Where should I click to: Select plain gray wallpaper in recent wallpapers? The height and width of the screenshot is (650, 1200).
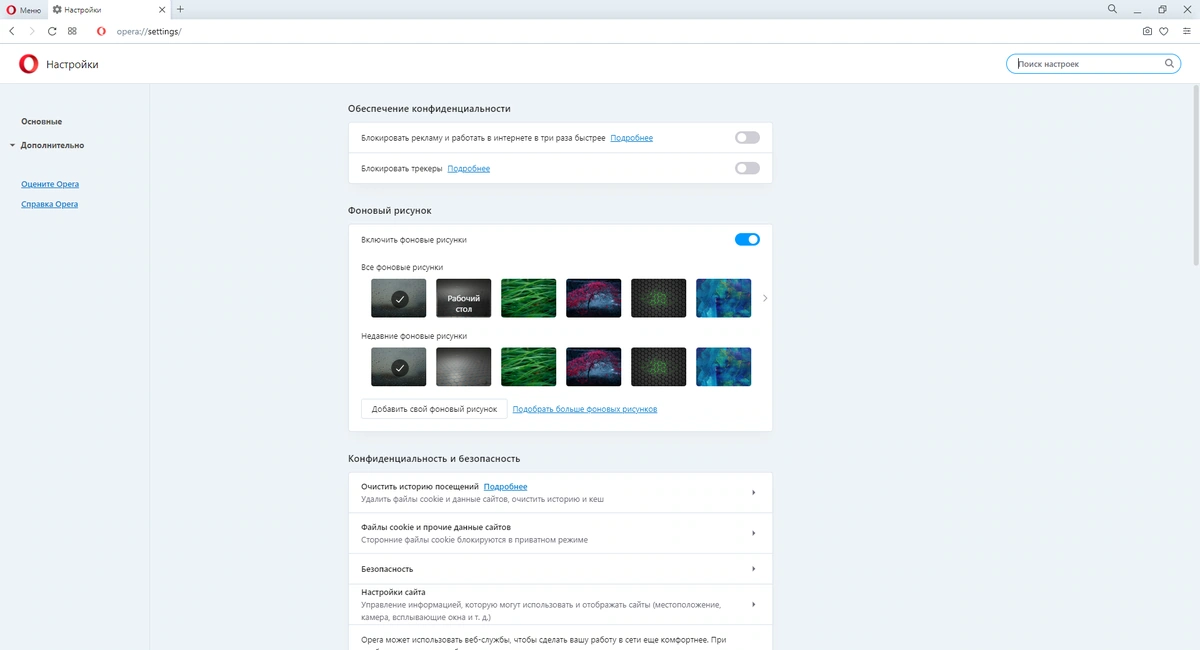click(463, 367)
